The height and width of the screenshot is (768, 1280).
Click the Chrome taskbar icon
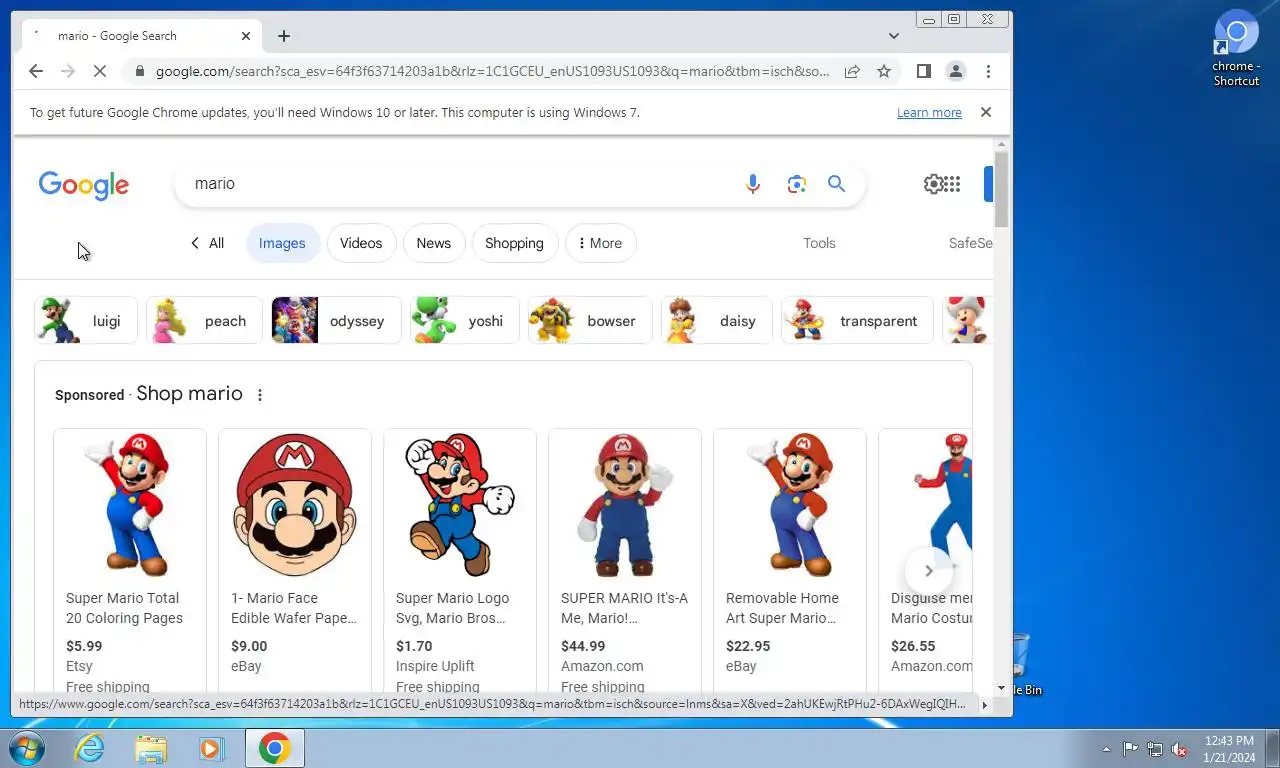(x=274, y=748)
